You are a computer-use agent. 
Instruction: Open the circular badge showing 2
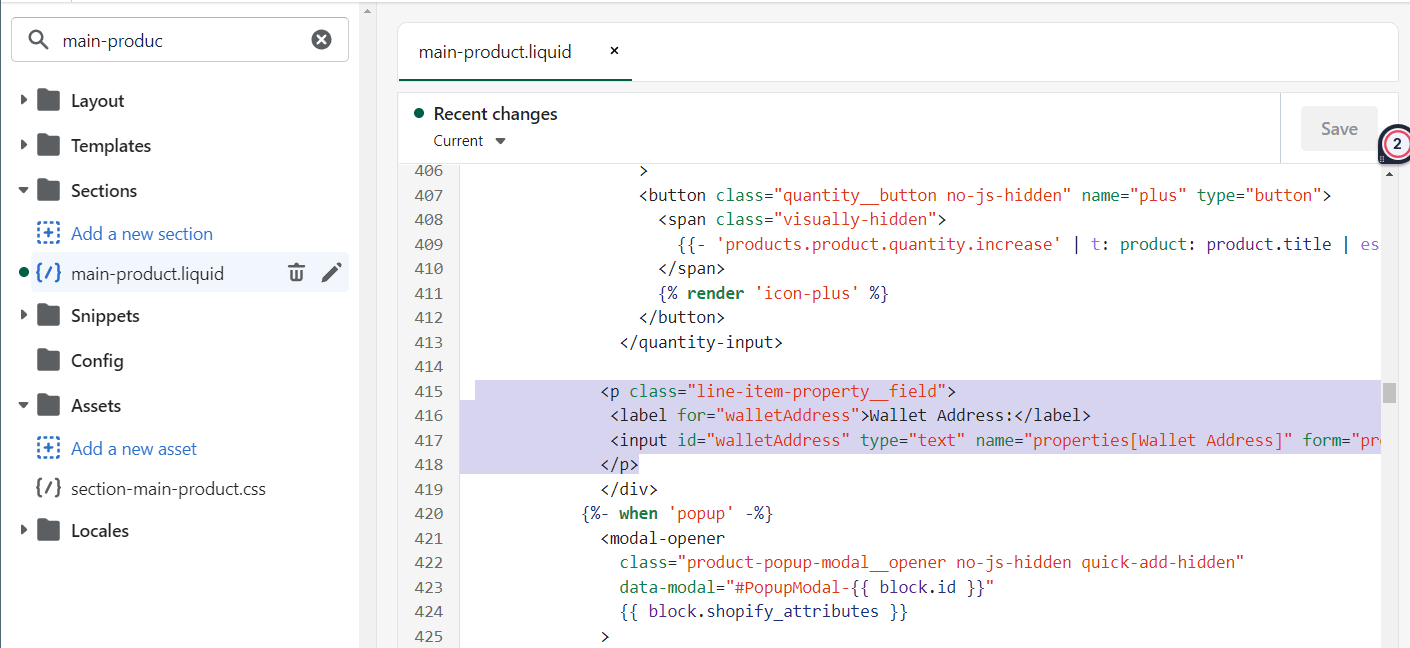click(1397, 144)
